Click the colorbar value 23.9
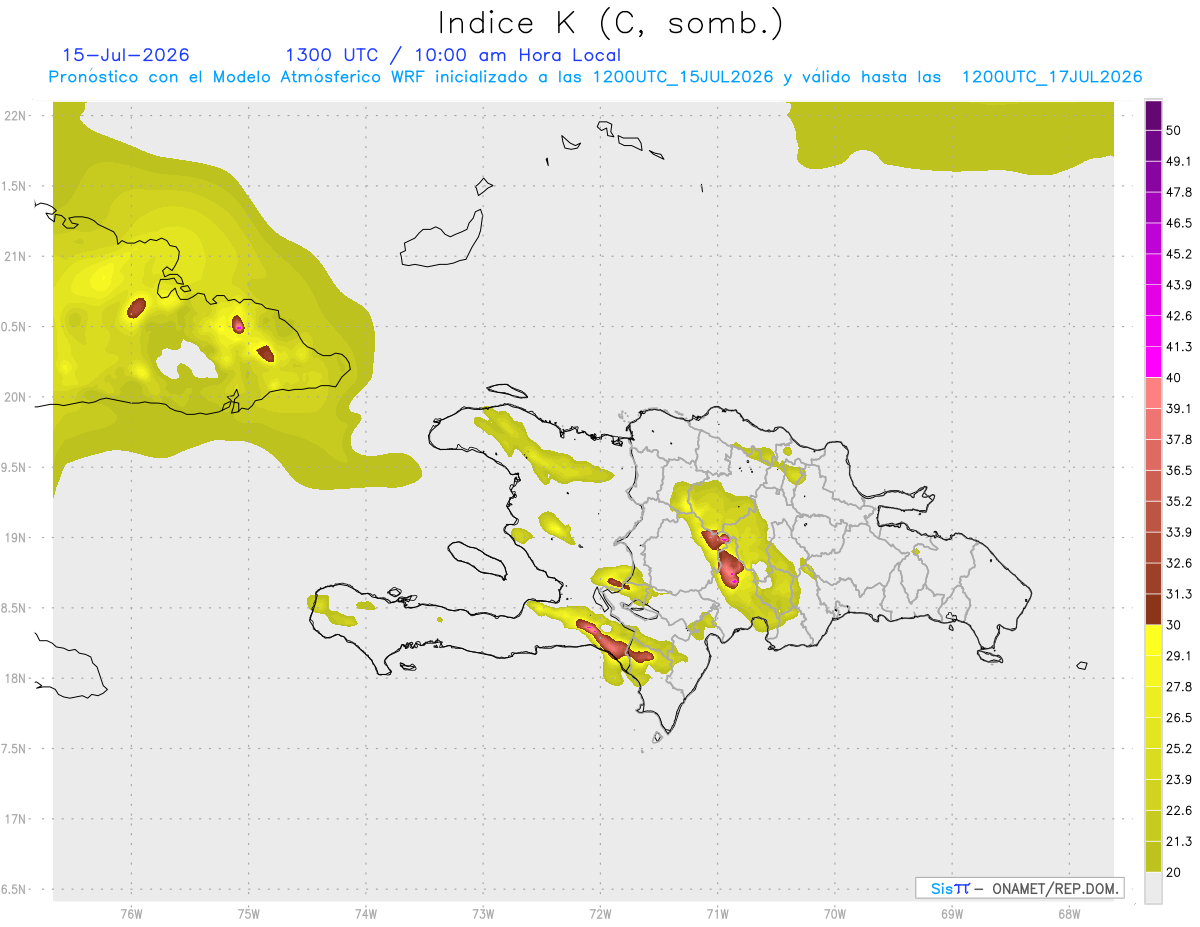This screenshot has height=927, width=1200. click(1179, 780)
